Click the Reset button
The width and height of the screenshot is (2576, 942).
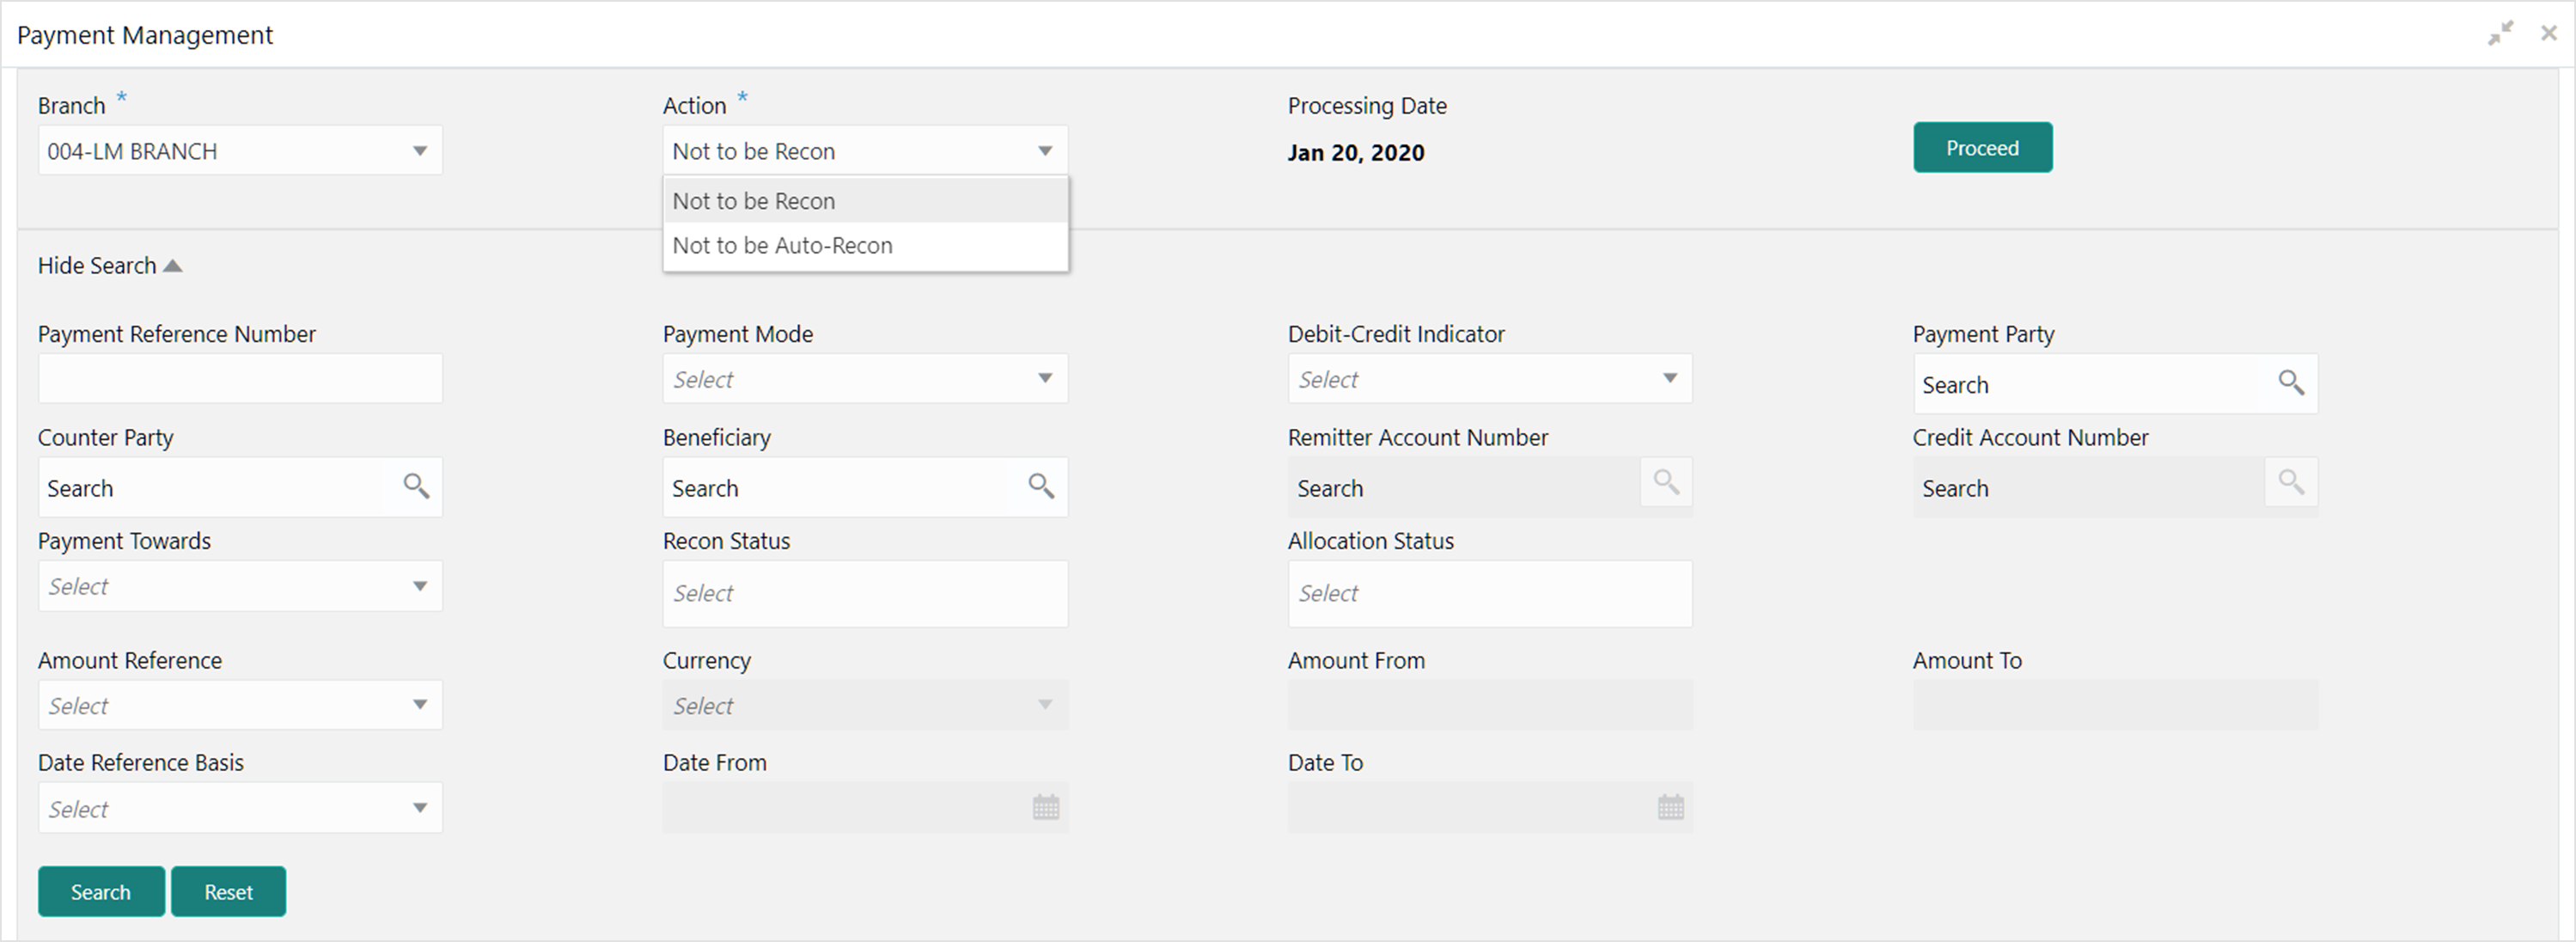228,892
